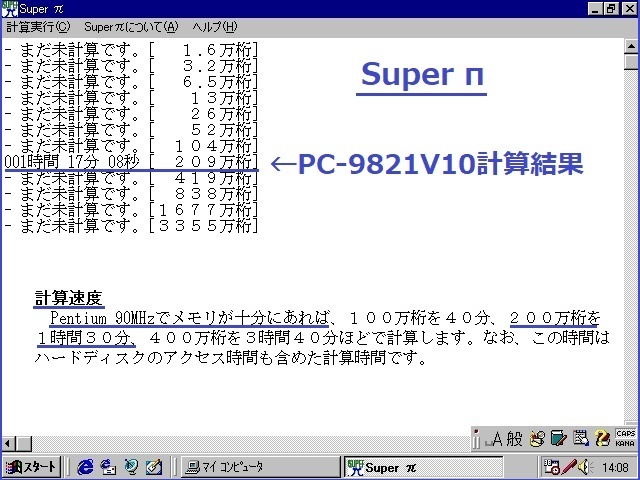Screen dimensions: 640x480
Task: Click the horizontal scrollbar left arrow
Action: [x=9, y=444]
